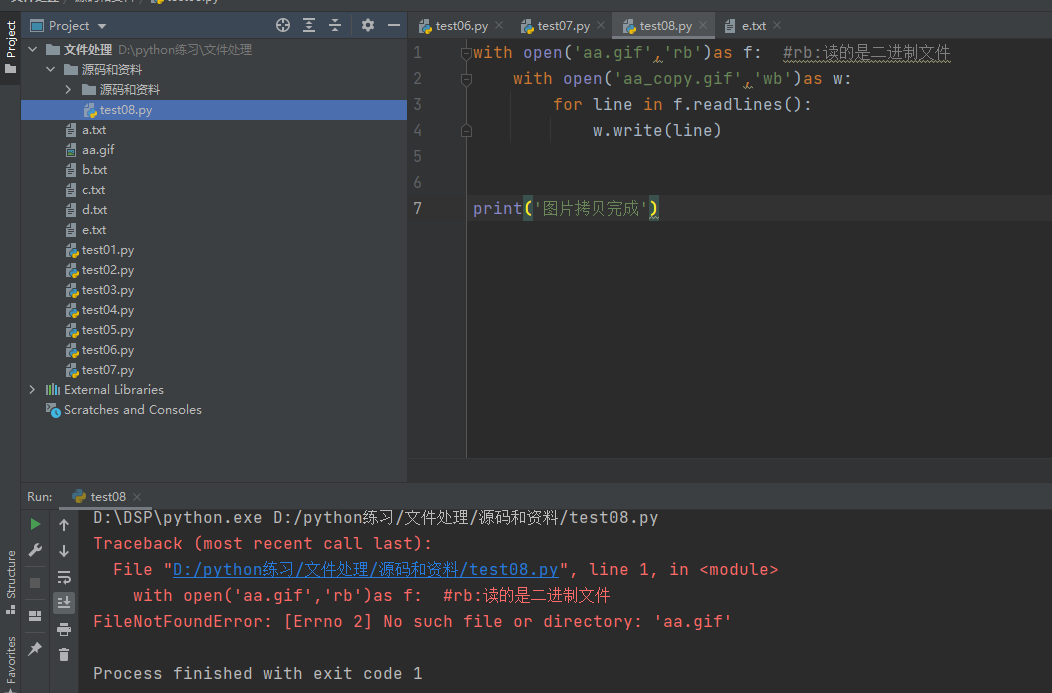The width and height of the screenshot is (1052, 693).
Task: Click the Down stack trace arrow
Action: click(x=64, y=551)
